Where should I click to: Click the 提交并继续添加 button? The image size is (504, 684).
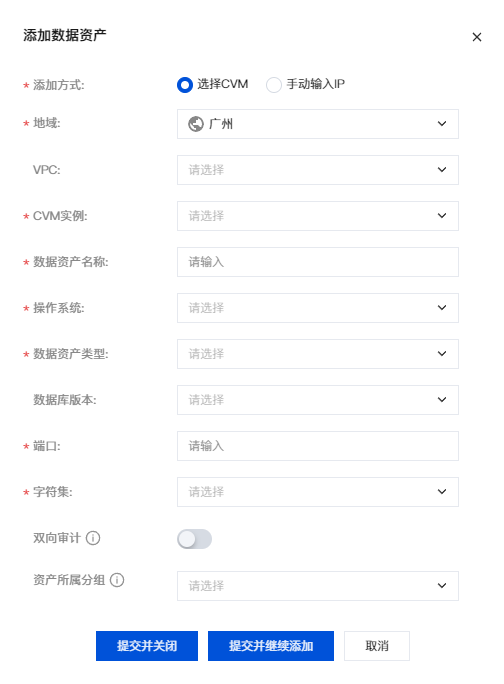tap(271, 646)
